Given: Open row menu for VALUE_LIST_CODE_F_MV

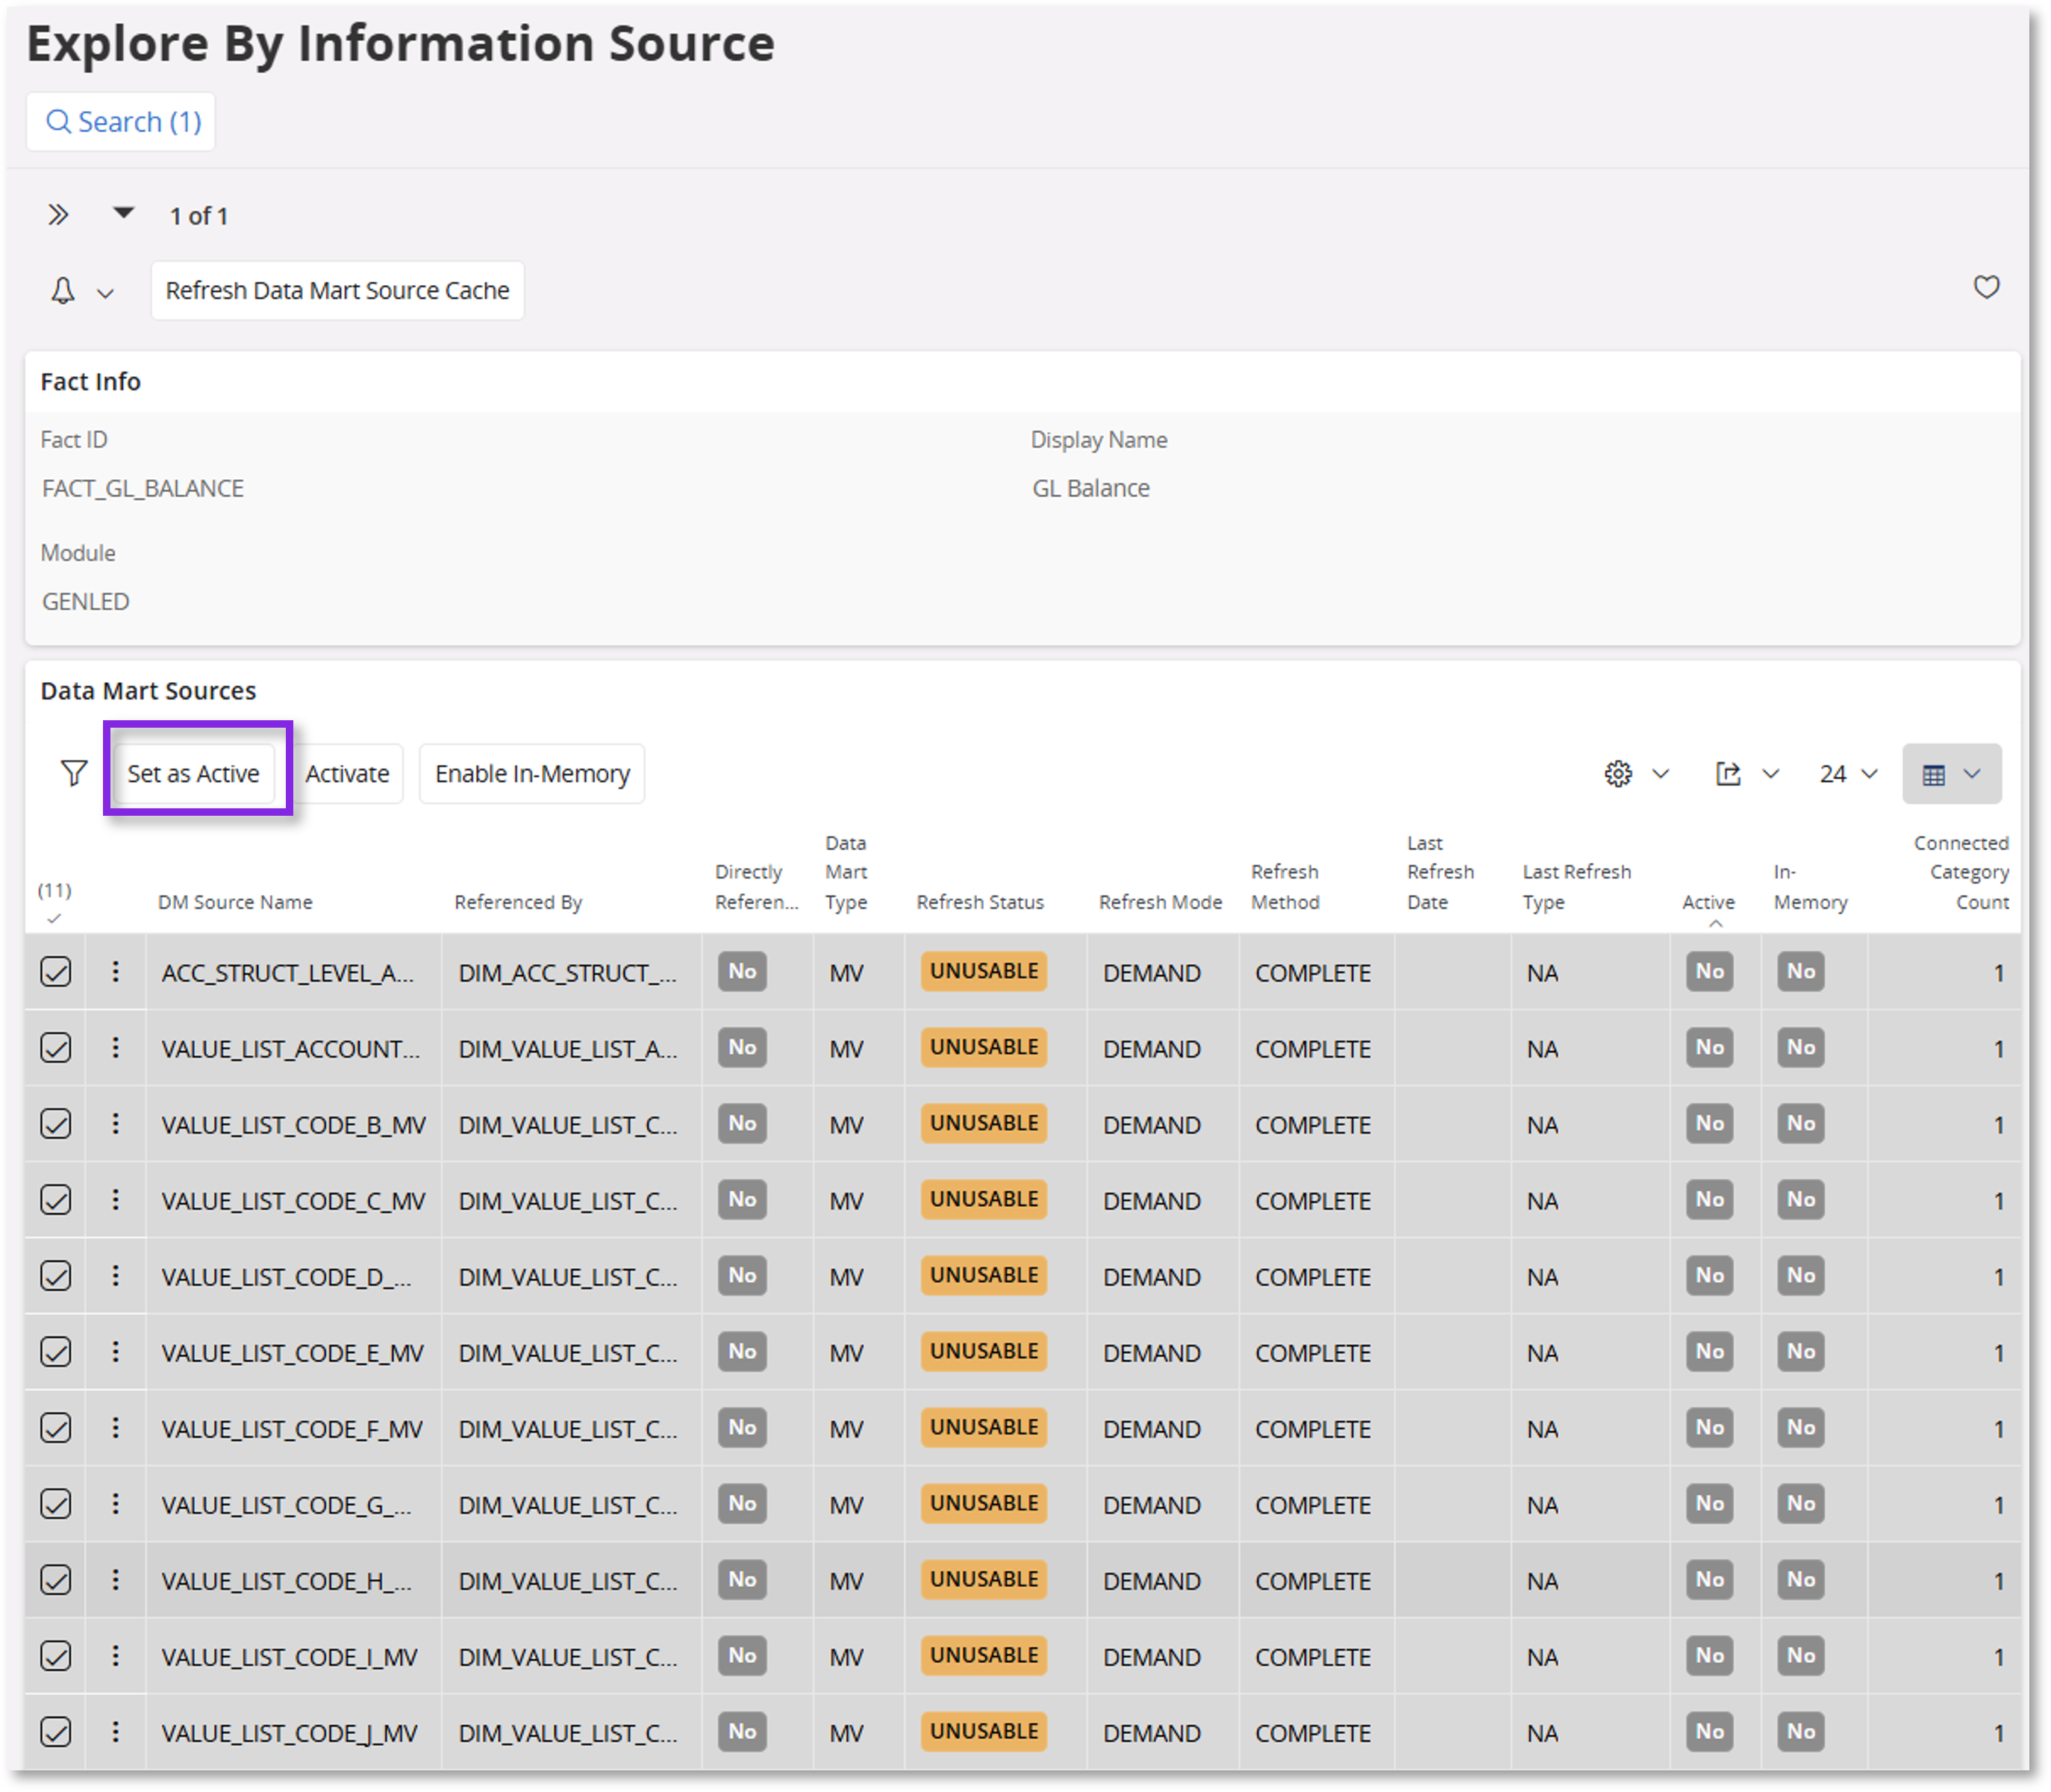Looking at the screenshot, I should click(x=116, y=1427).
